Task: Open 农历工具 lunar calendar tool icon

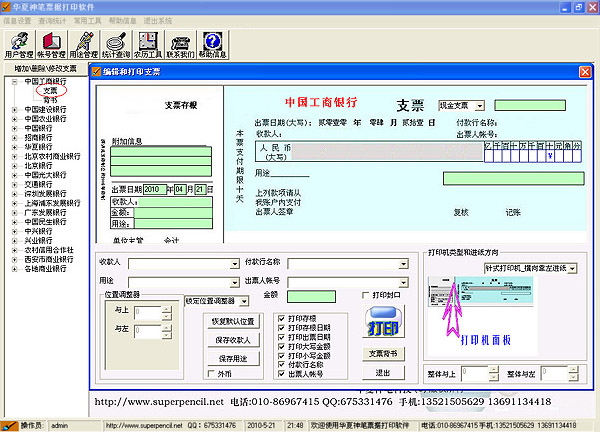Action: click(148, 45)
